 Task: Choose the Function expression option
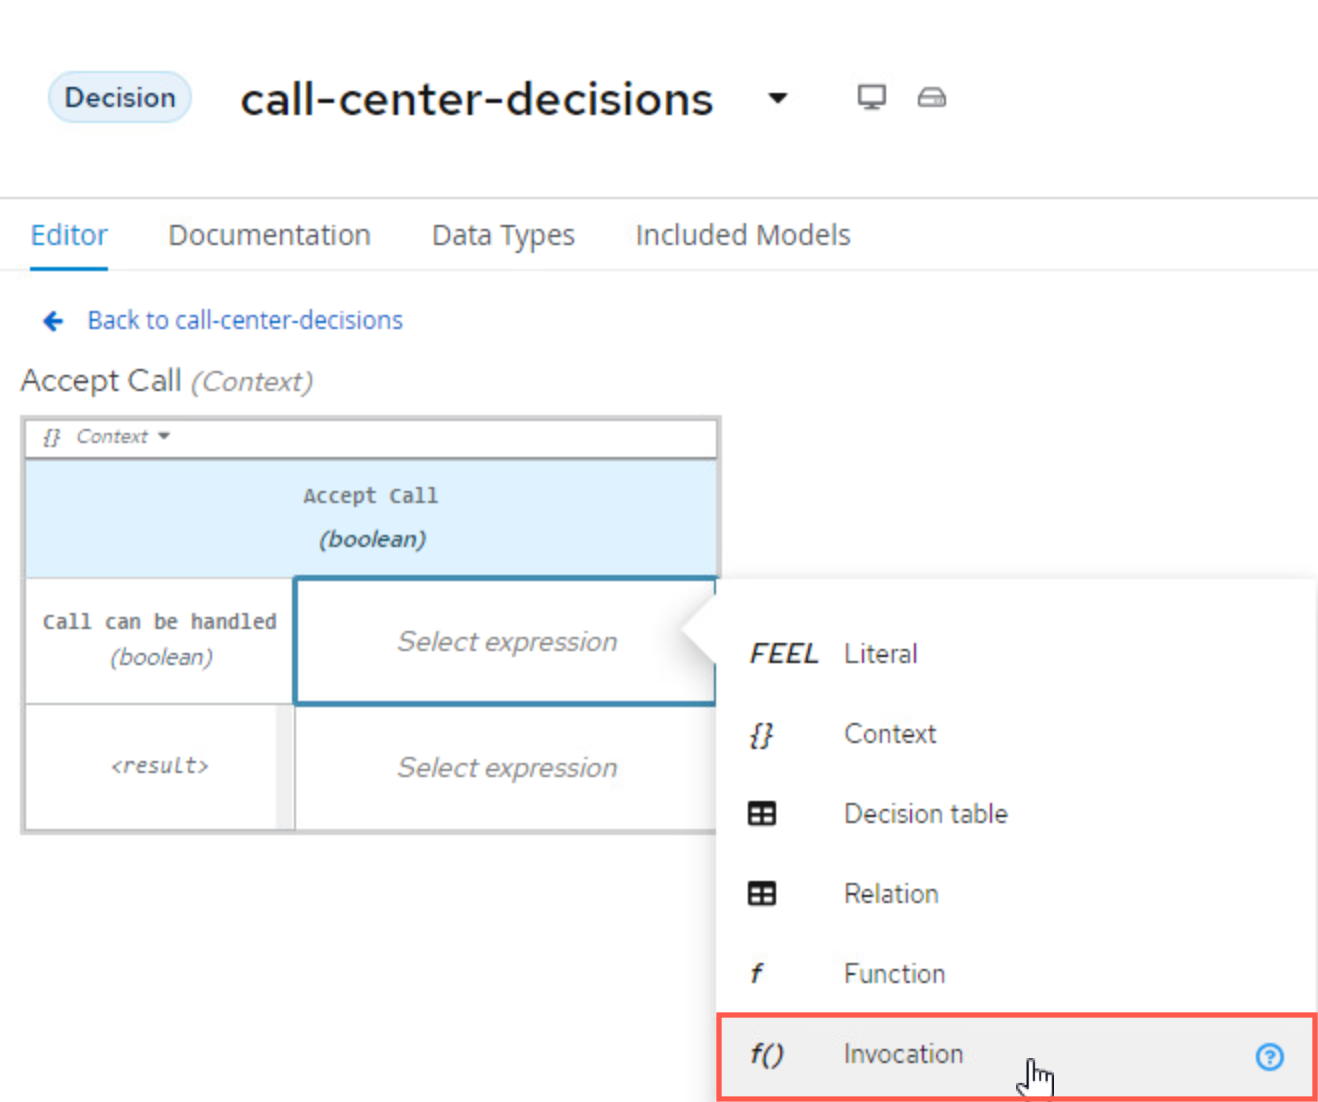tap(1017, 974)
